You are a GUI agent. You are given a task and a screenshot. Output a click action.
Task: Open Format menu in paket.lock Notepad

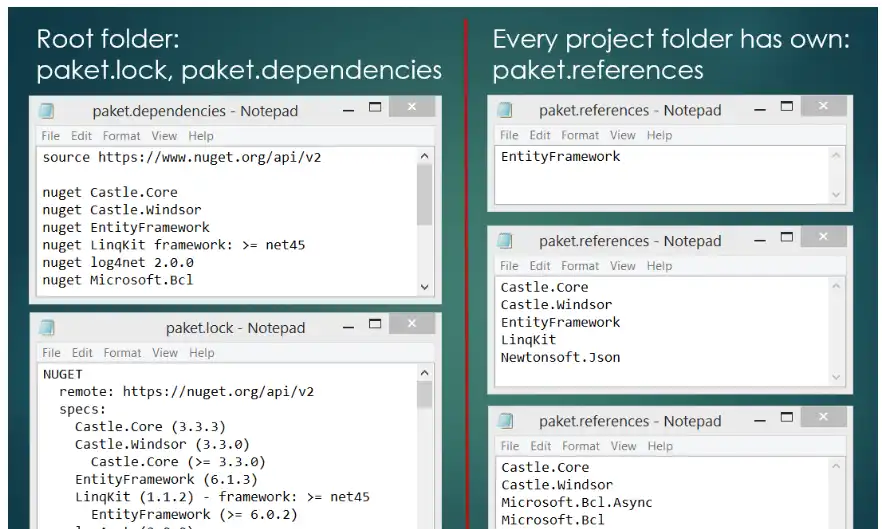pyautogui.click(x=122, y=353)
